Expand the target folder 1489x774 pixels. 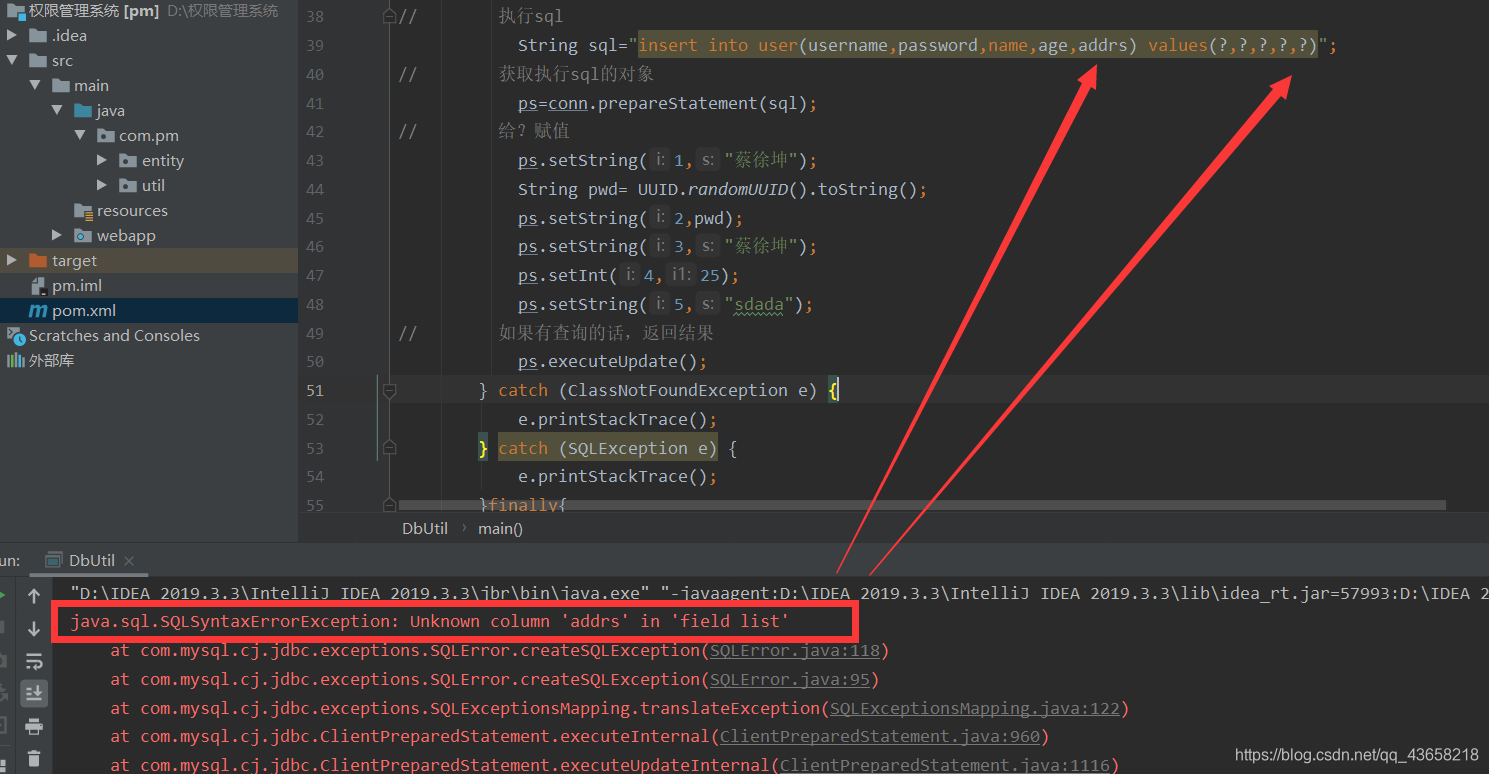coord(12,261)
